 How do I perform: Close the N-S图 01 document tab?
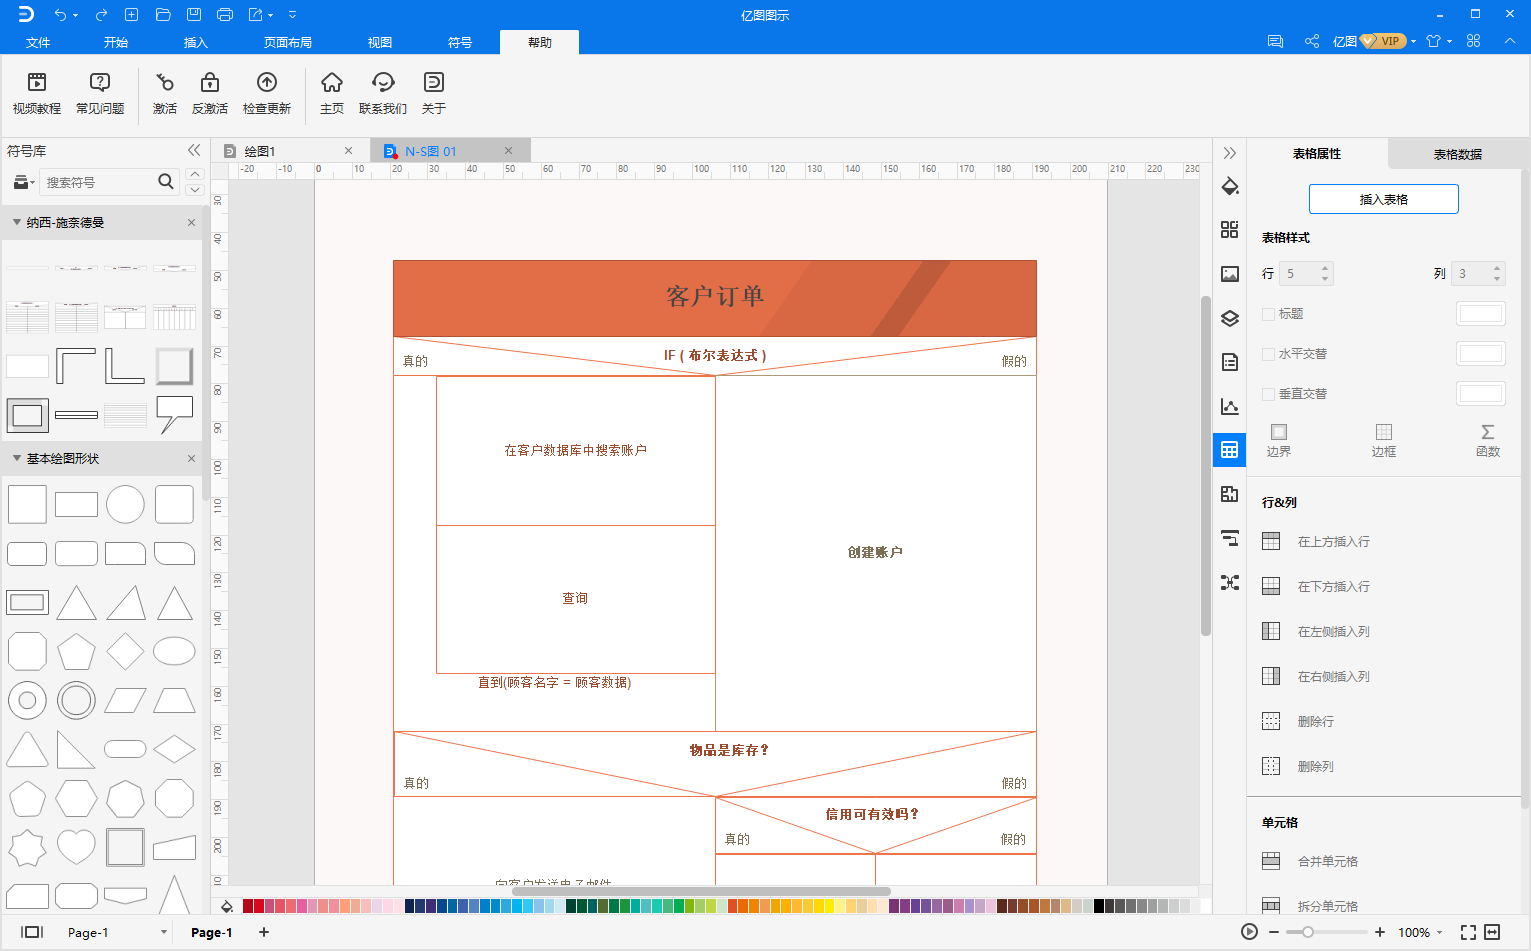pyautogui.click(x=508, y=151)
